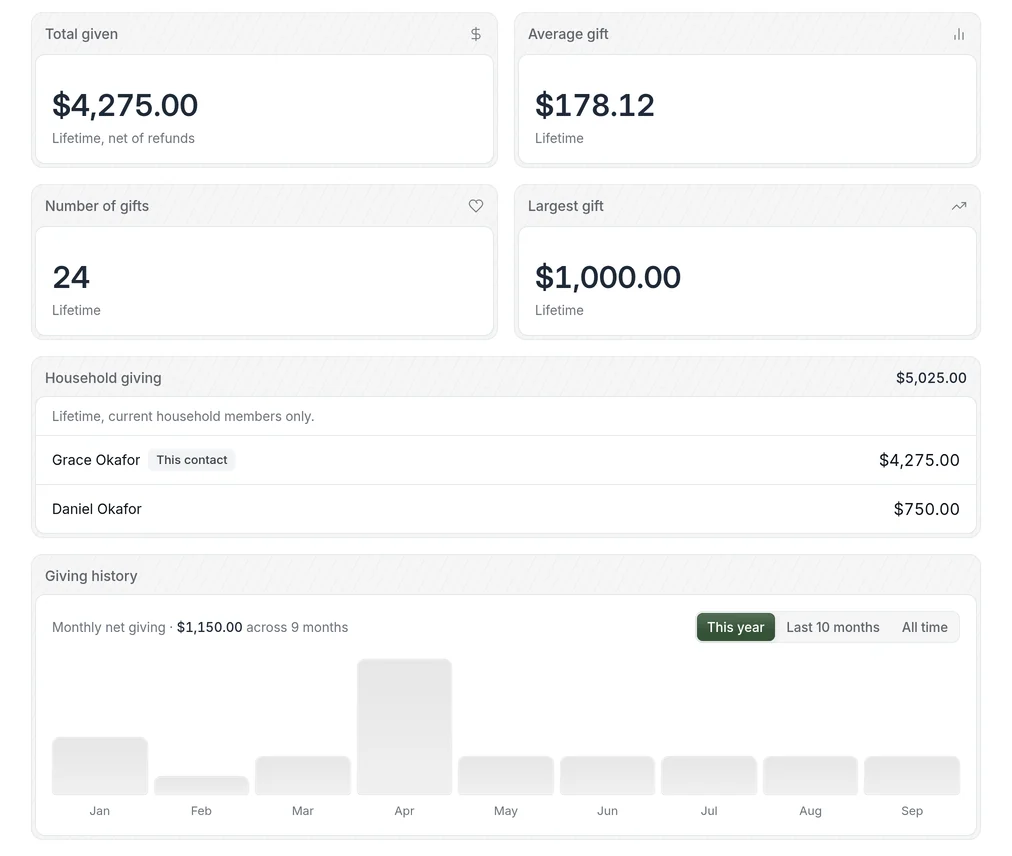Screen dimensions: 1012x856
Task: Click the Giving history heading
Action: 91,576
